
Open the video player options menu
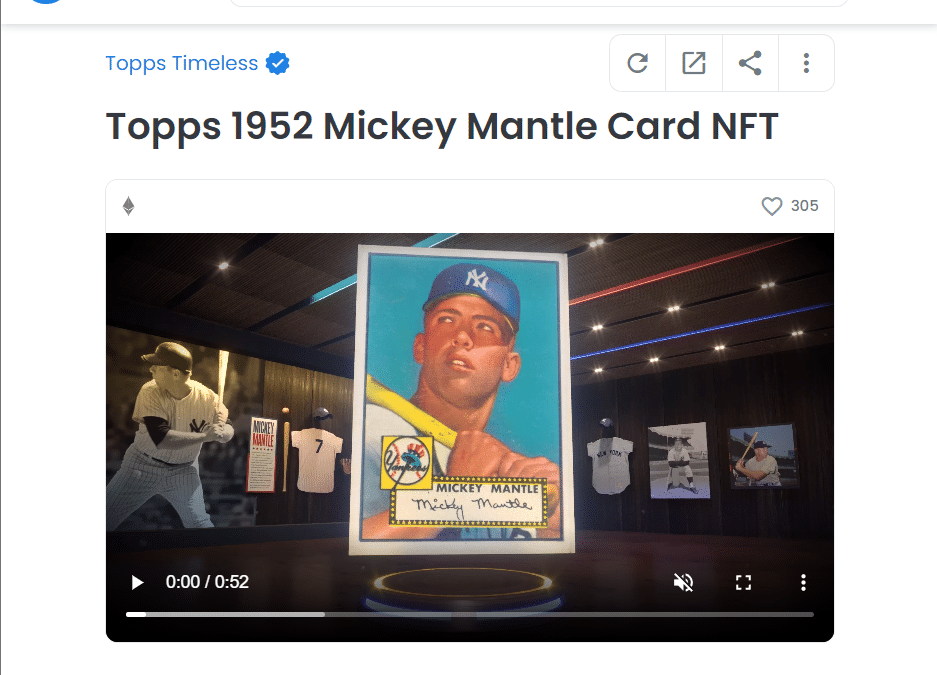point(803,582)
